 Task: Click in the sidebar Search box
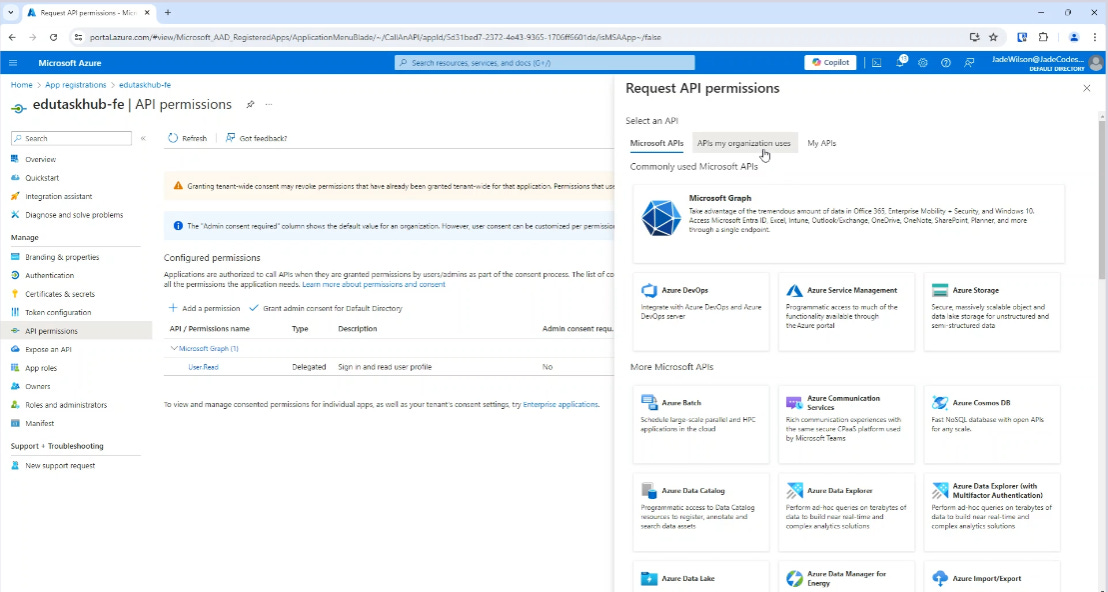click(71, 138)
